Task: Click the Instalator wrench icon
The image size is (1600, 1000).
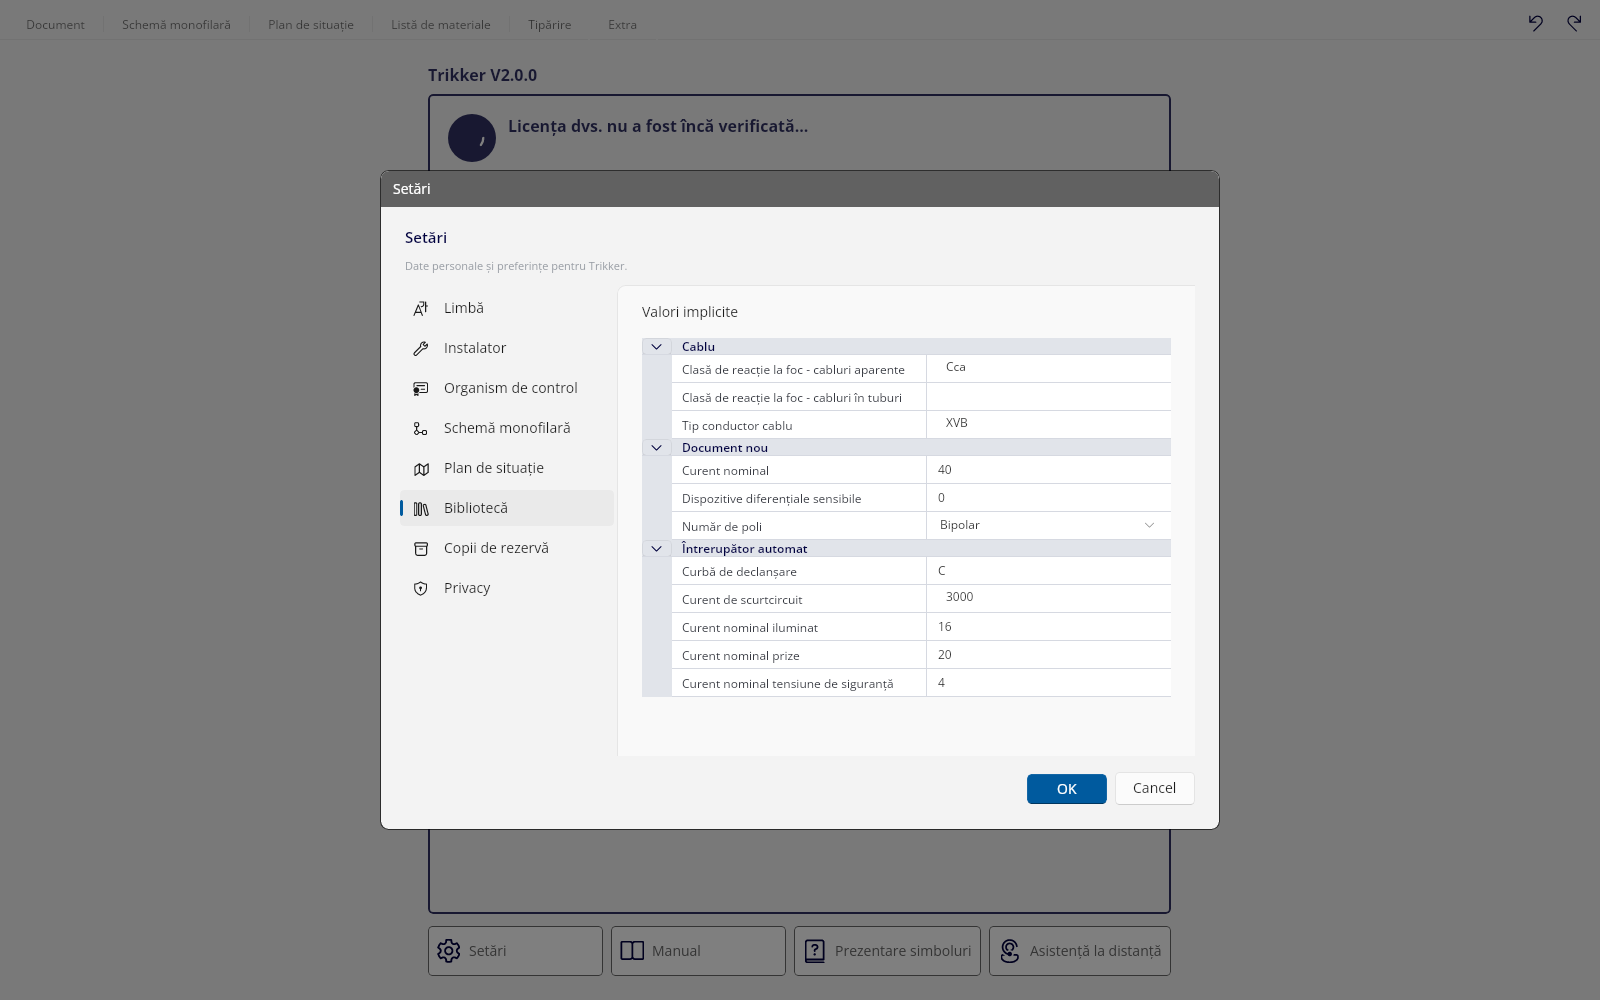Action: pos(421,348)
